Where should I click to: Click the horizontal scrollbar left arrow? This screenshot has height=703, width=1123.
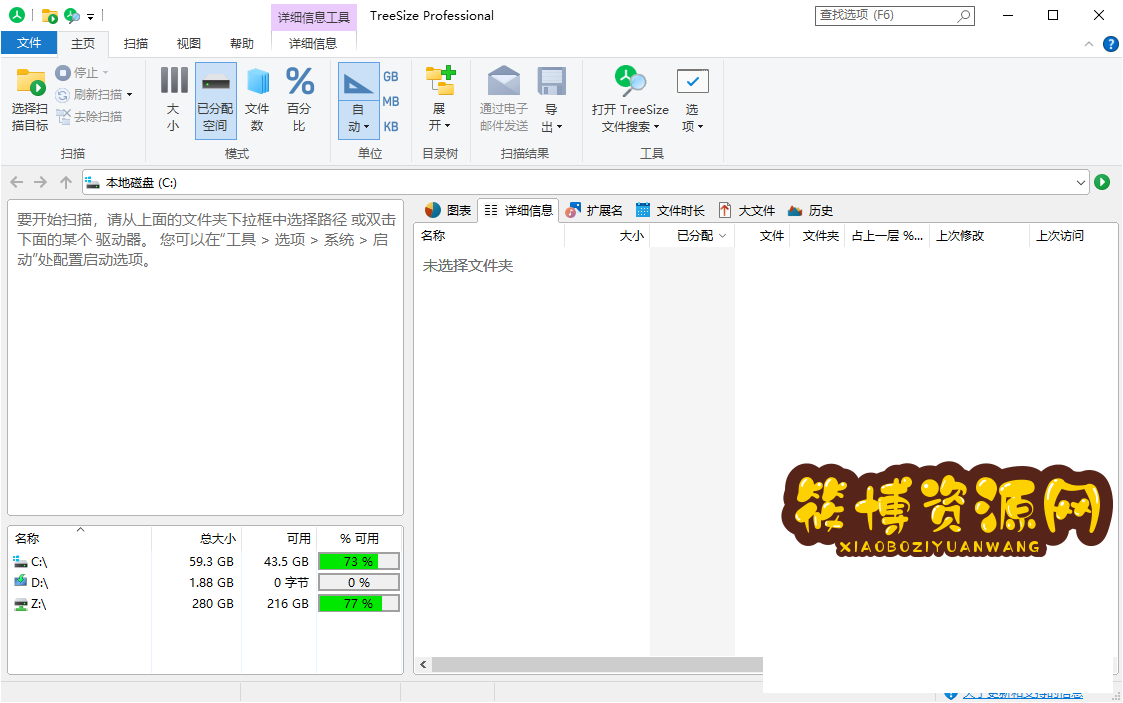[x=423, y=665]
